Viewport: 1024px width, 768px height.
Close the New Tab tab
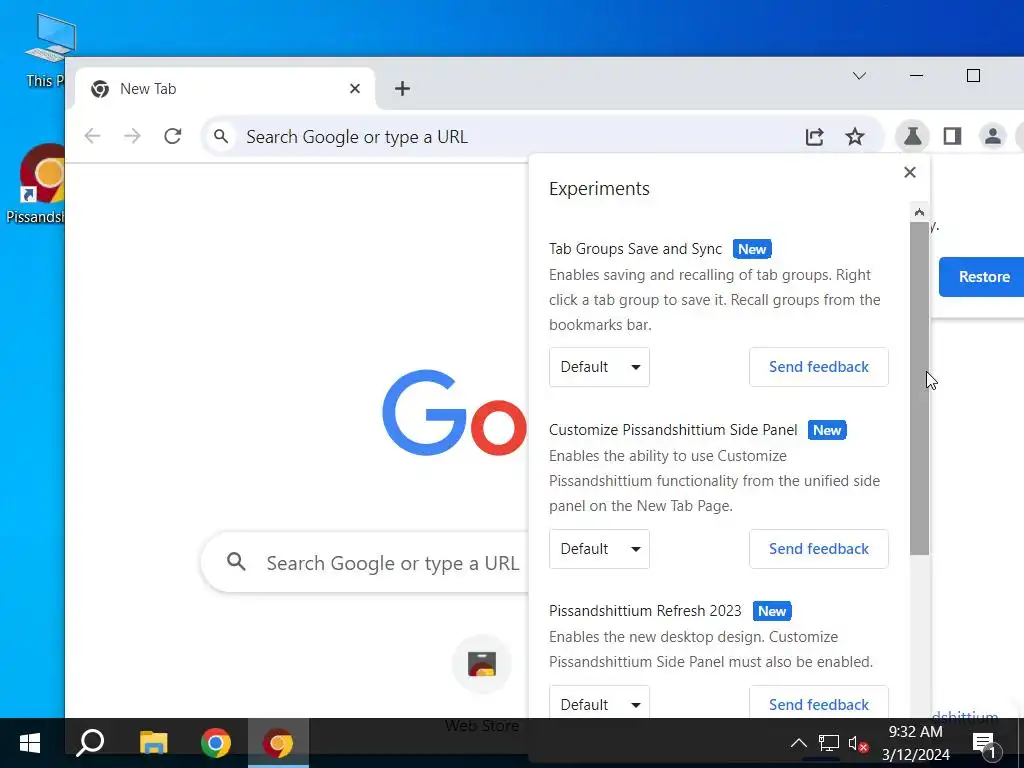pyautogui.click(x=355, y=88)
